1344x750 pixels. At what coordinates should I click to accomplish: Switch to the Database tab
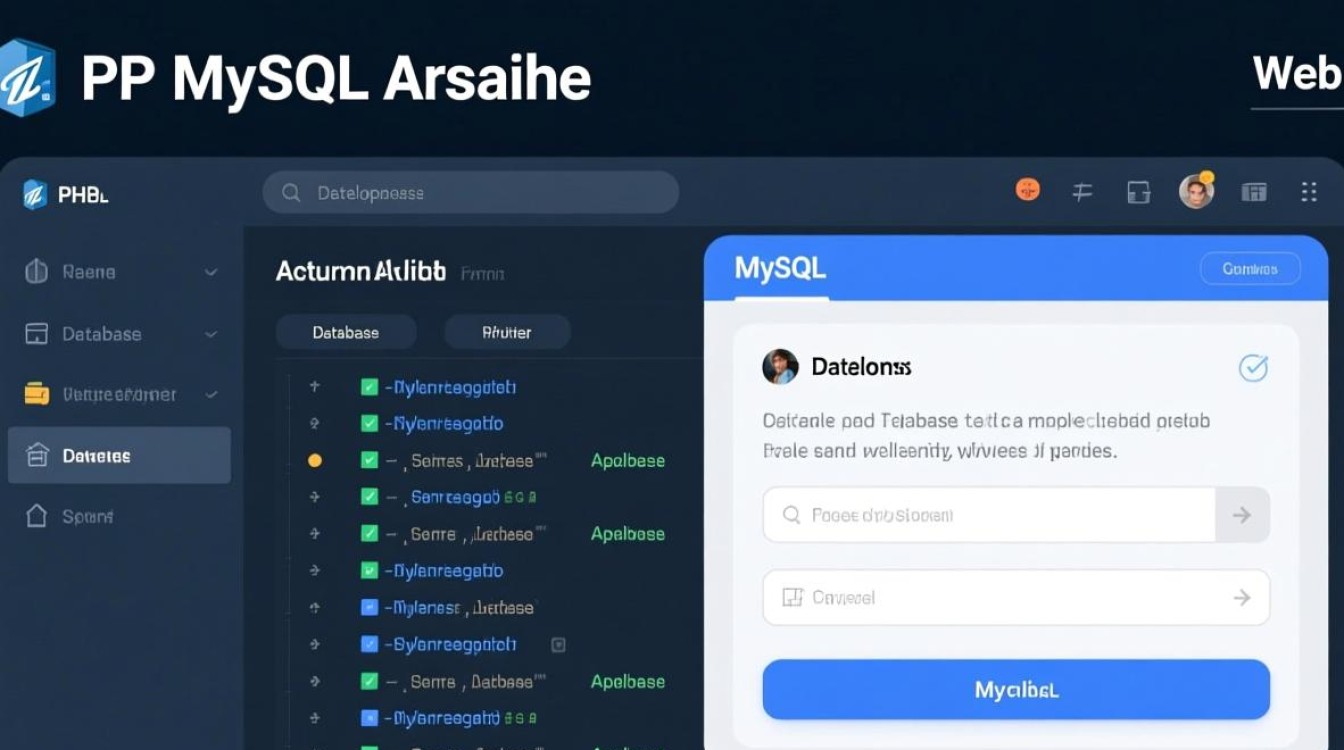pyautogui.click(x=346, y=331)
